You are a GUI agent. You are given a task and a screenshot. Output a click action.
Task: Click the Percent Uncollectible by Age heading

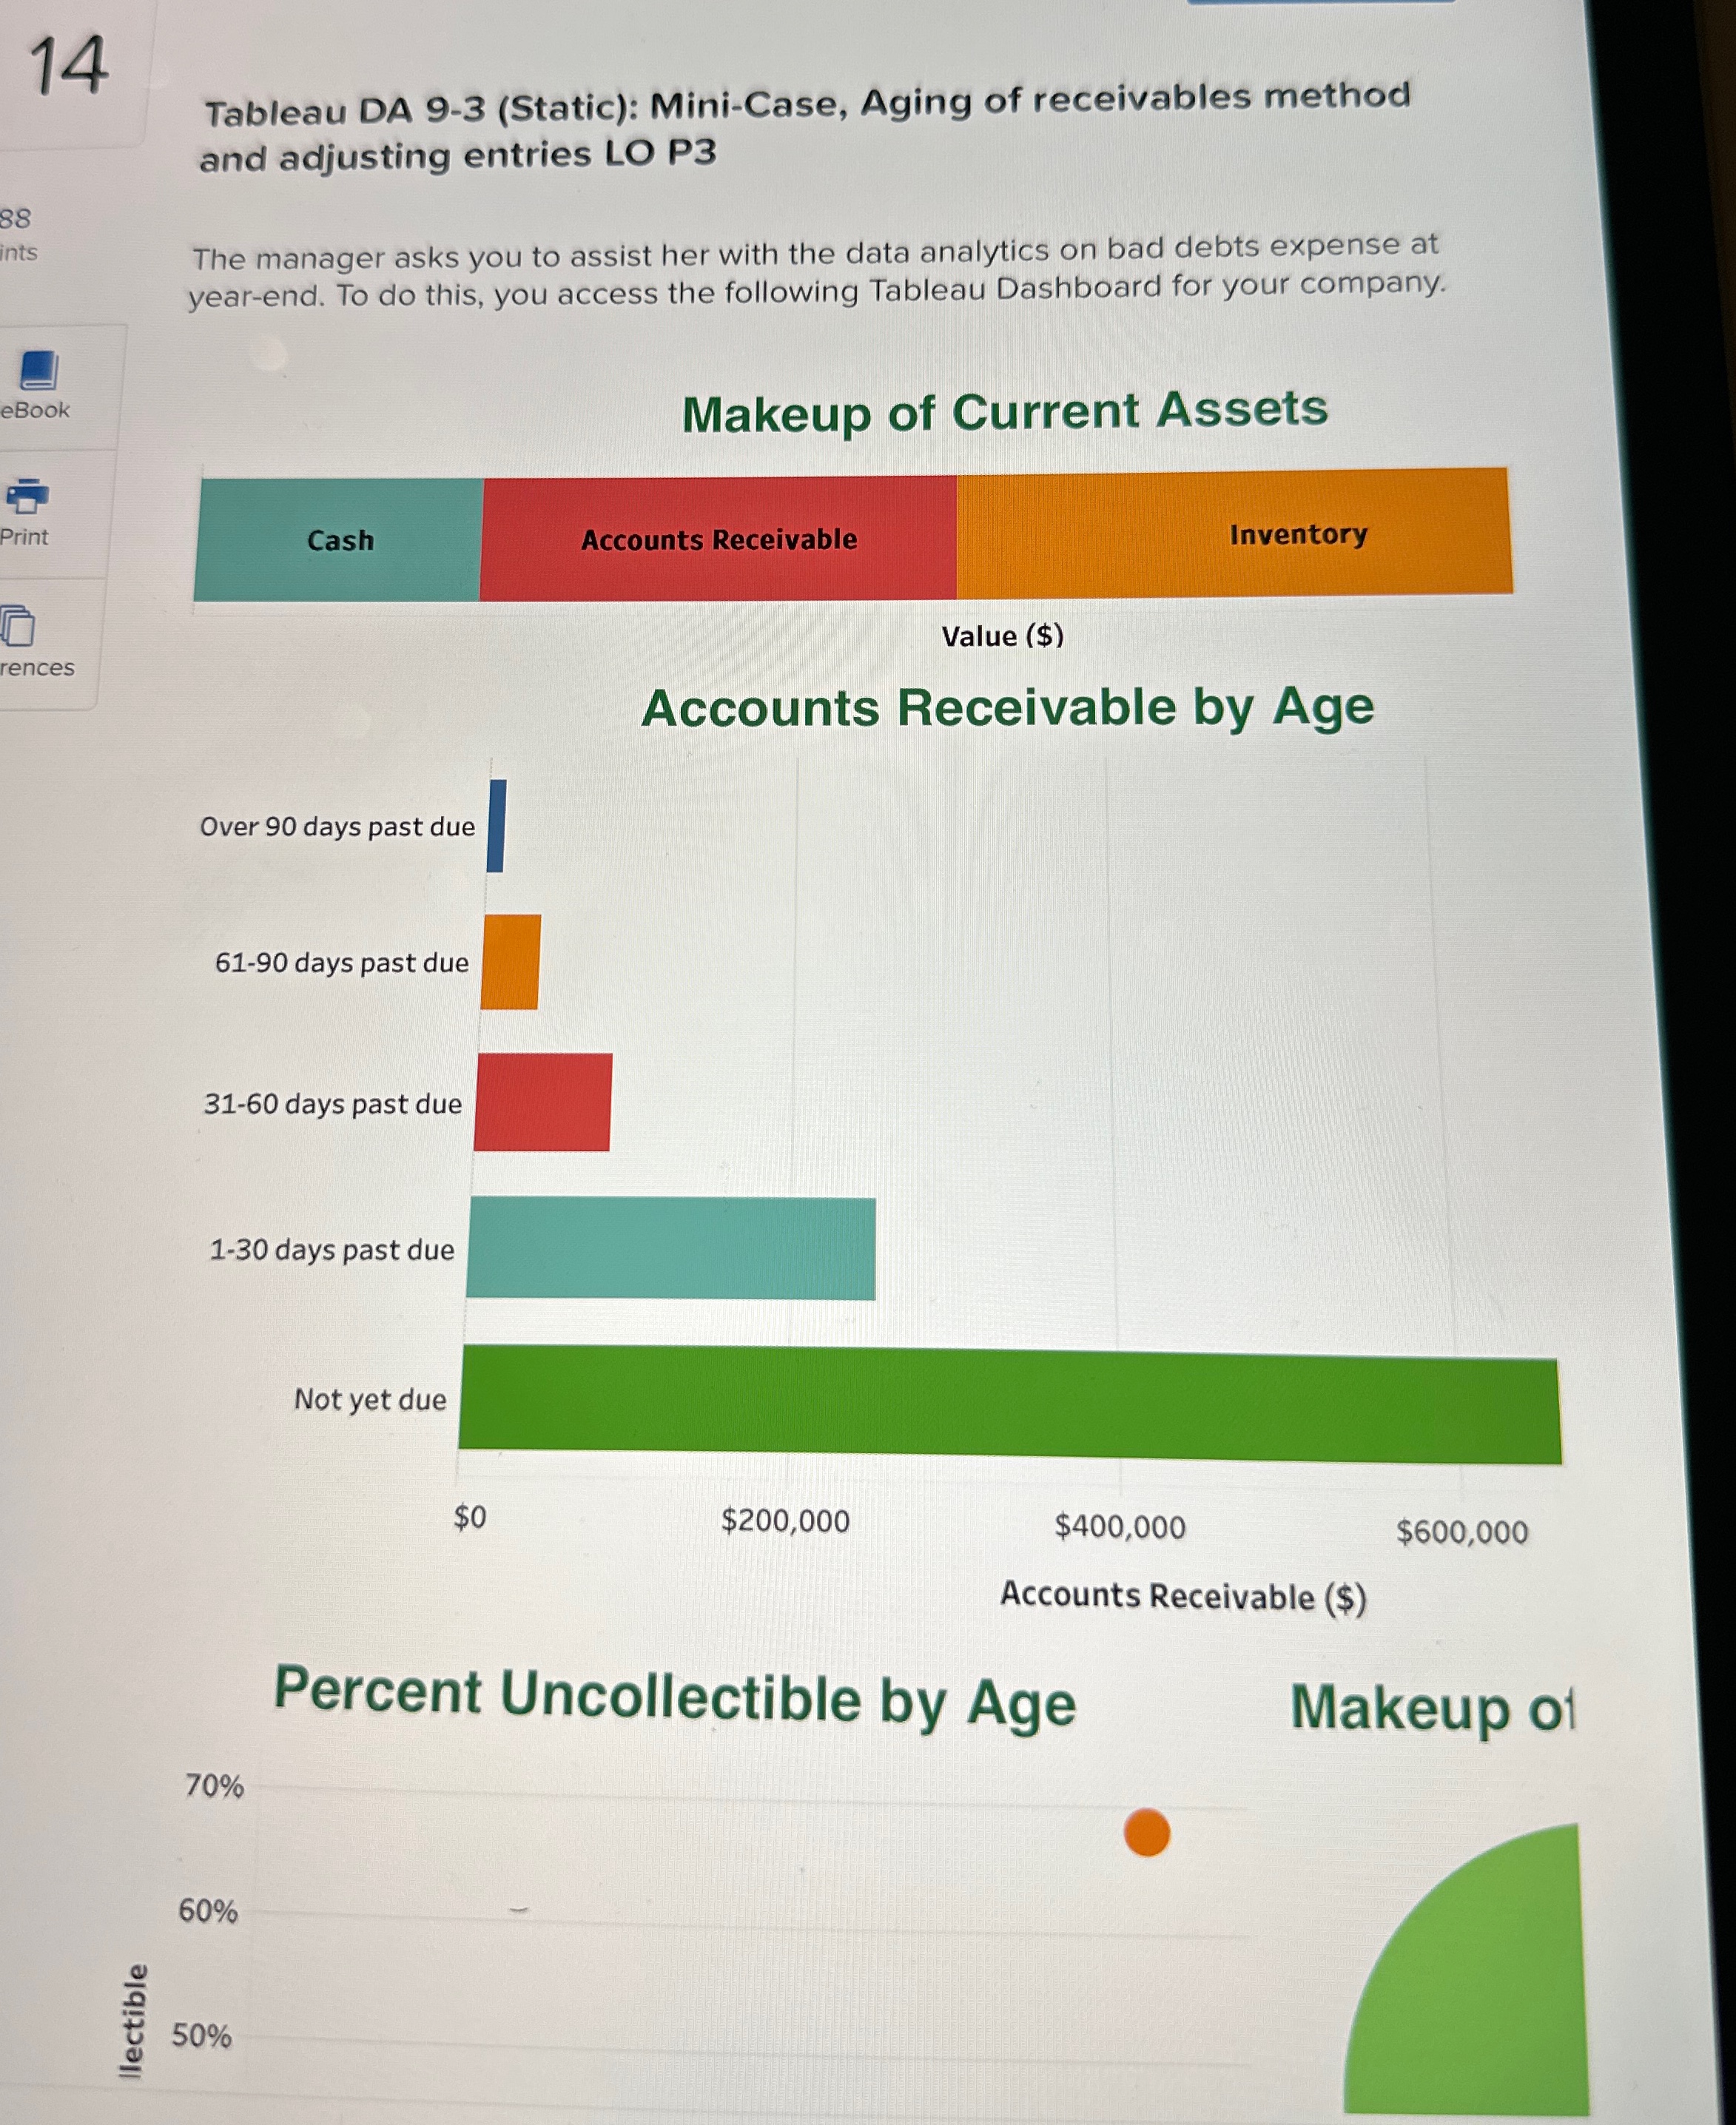click(x=675, y=1698)
